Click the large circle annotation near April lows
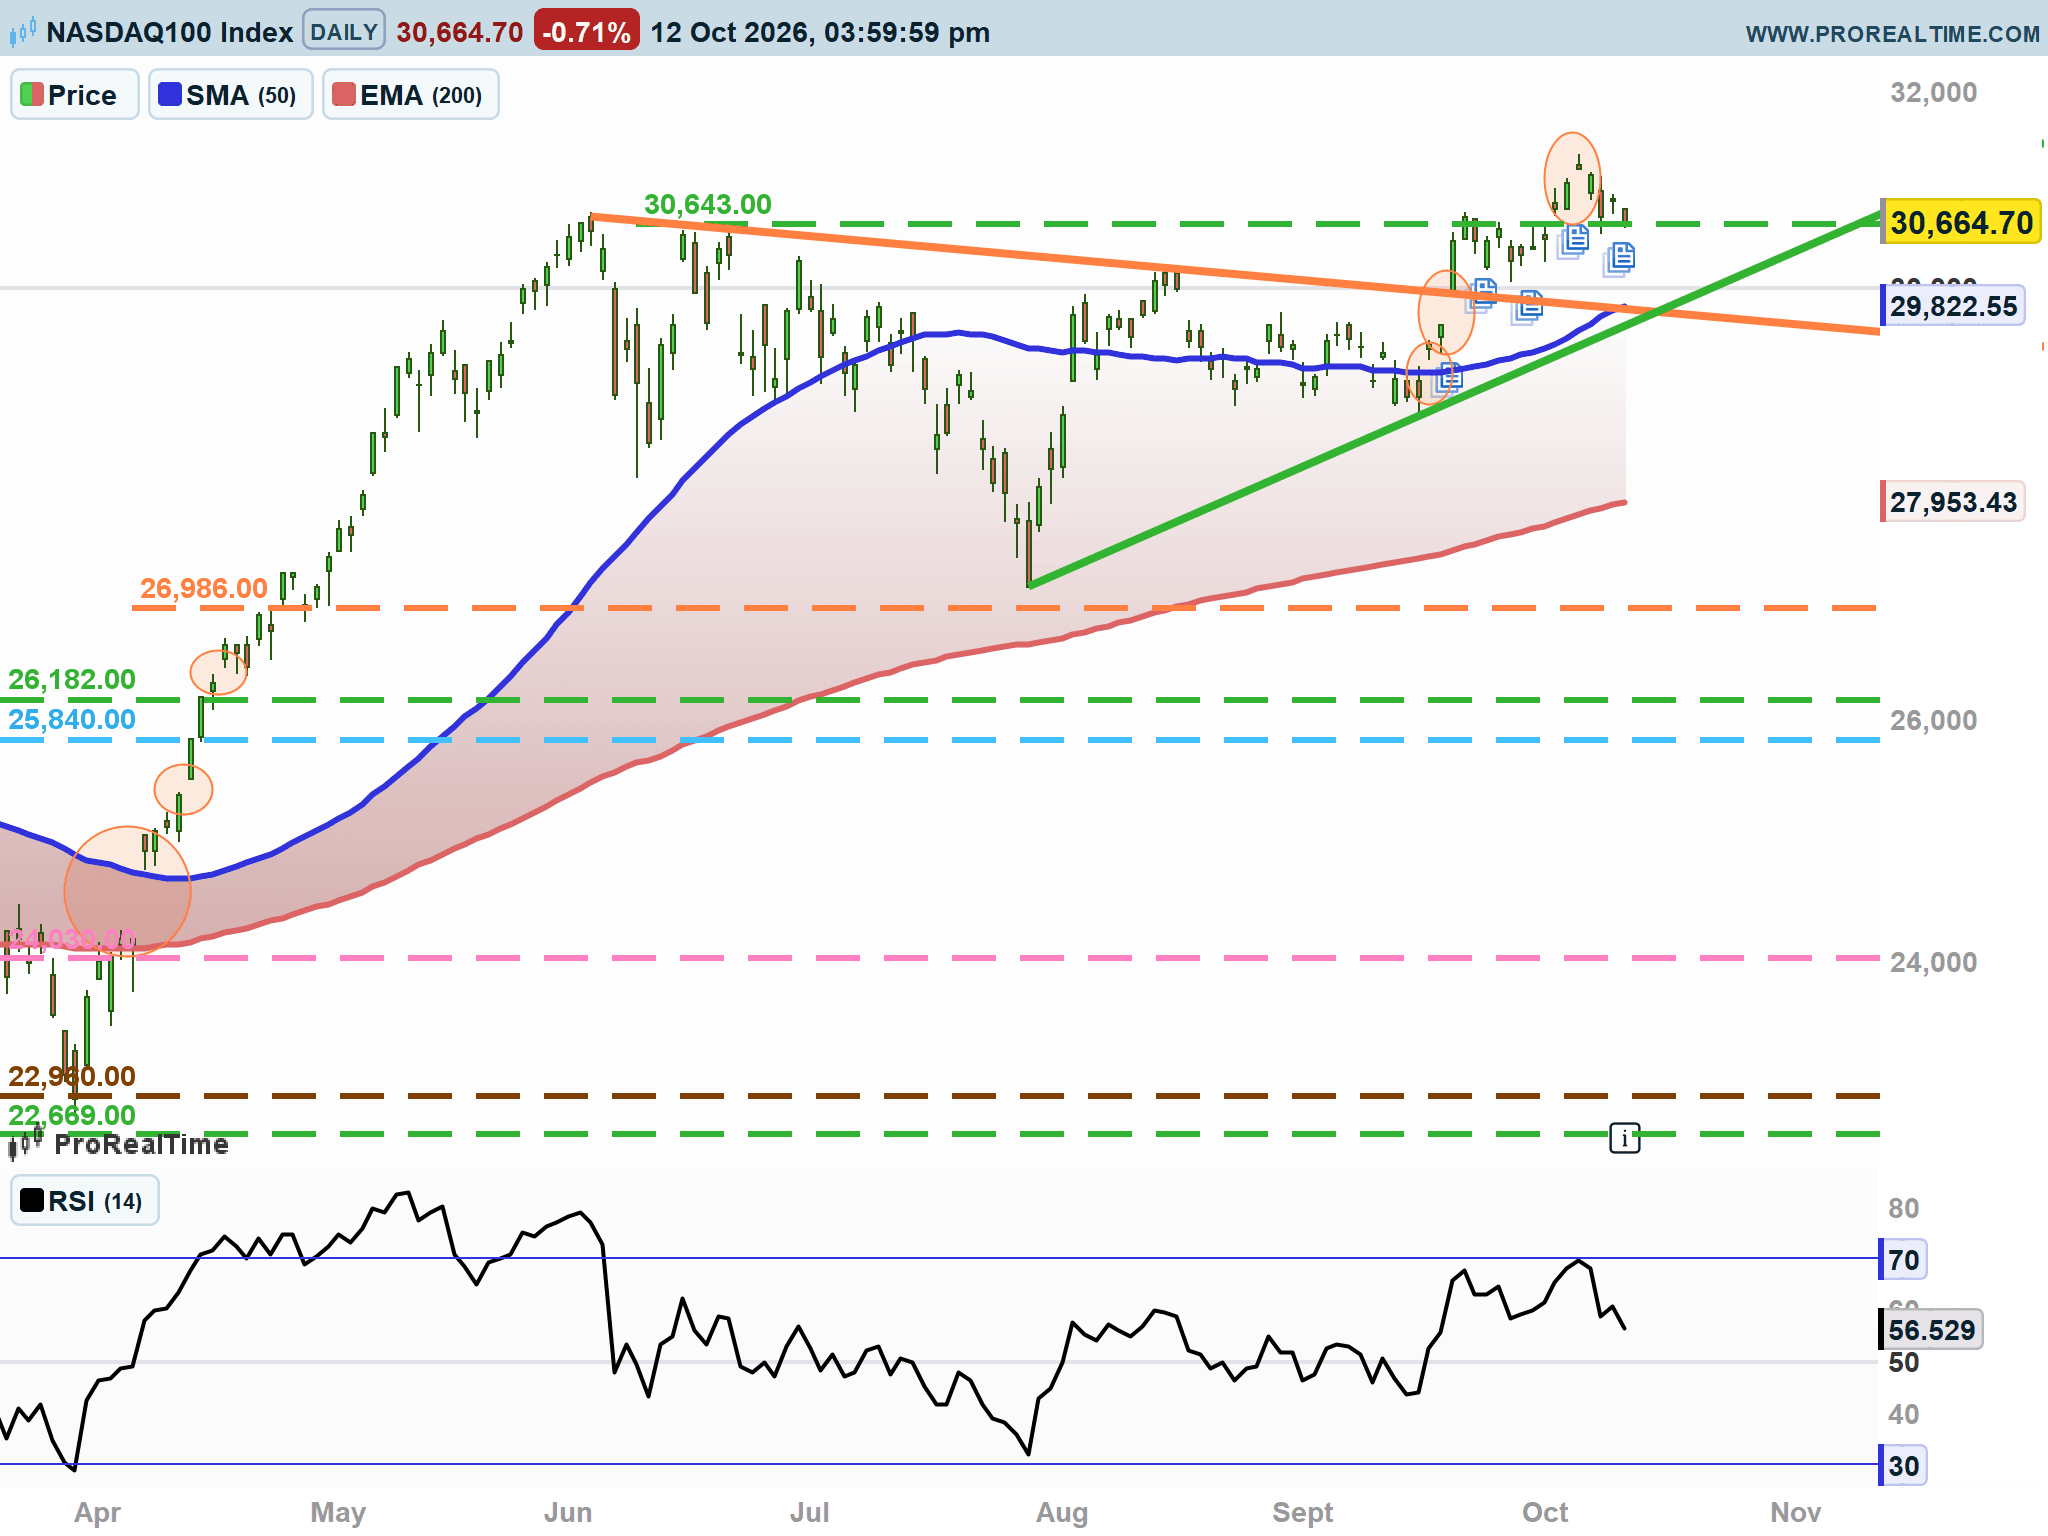 (127, 891)
